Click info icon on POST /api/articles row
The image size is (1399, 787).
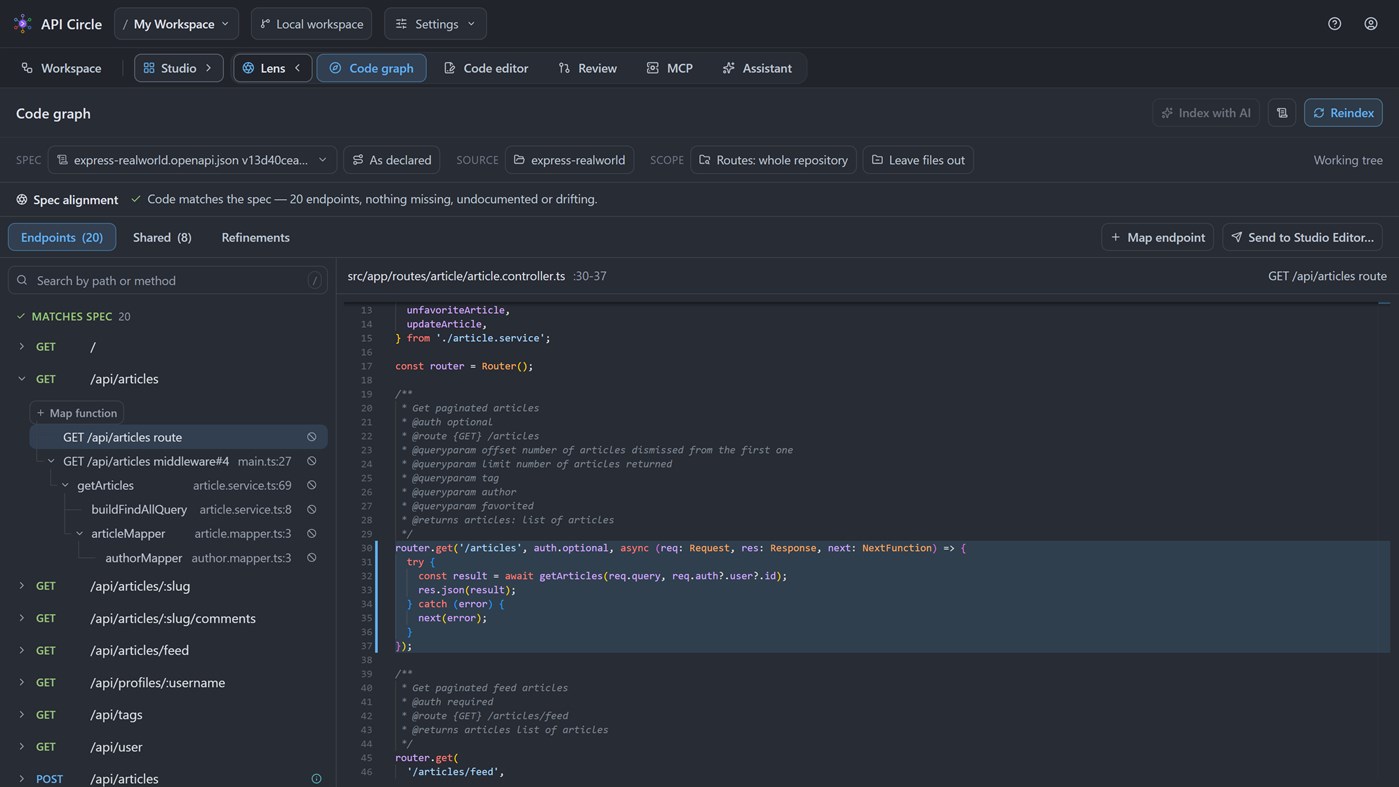(x=316, y=779)
